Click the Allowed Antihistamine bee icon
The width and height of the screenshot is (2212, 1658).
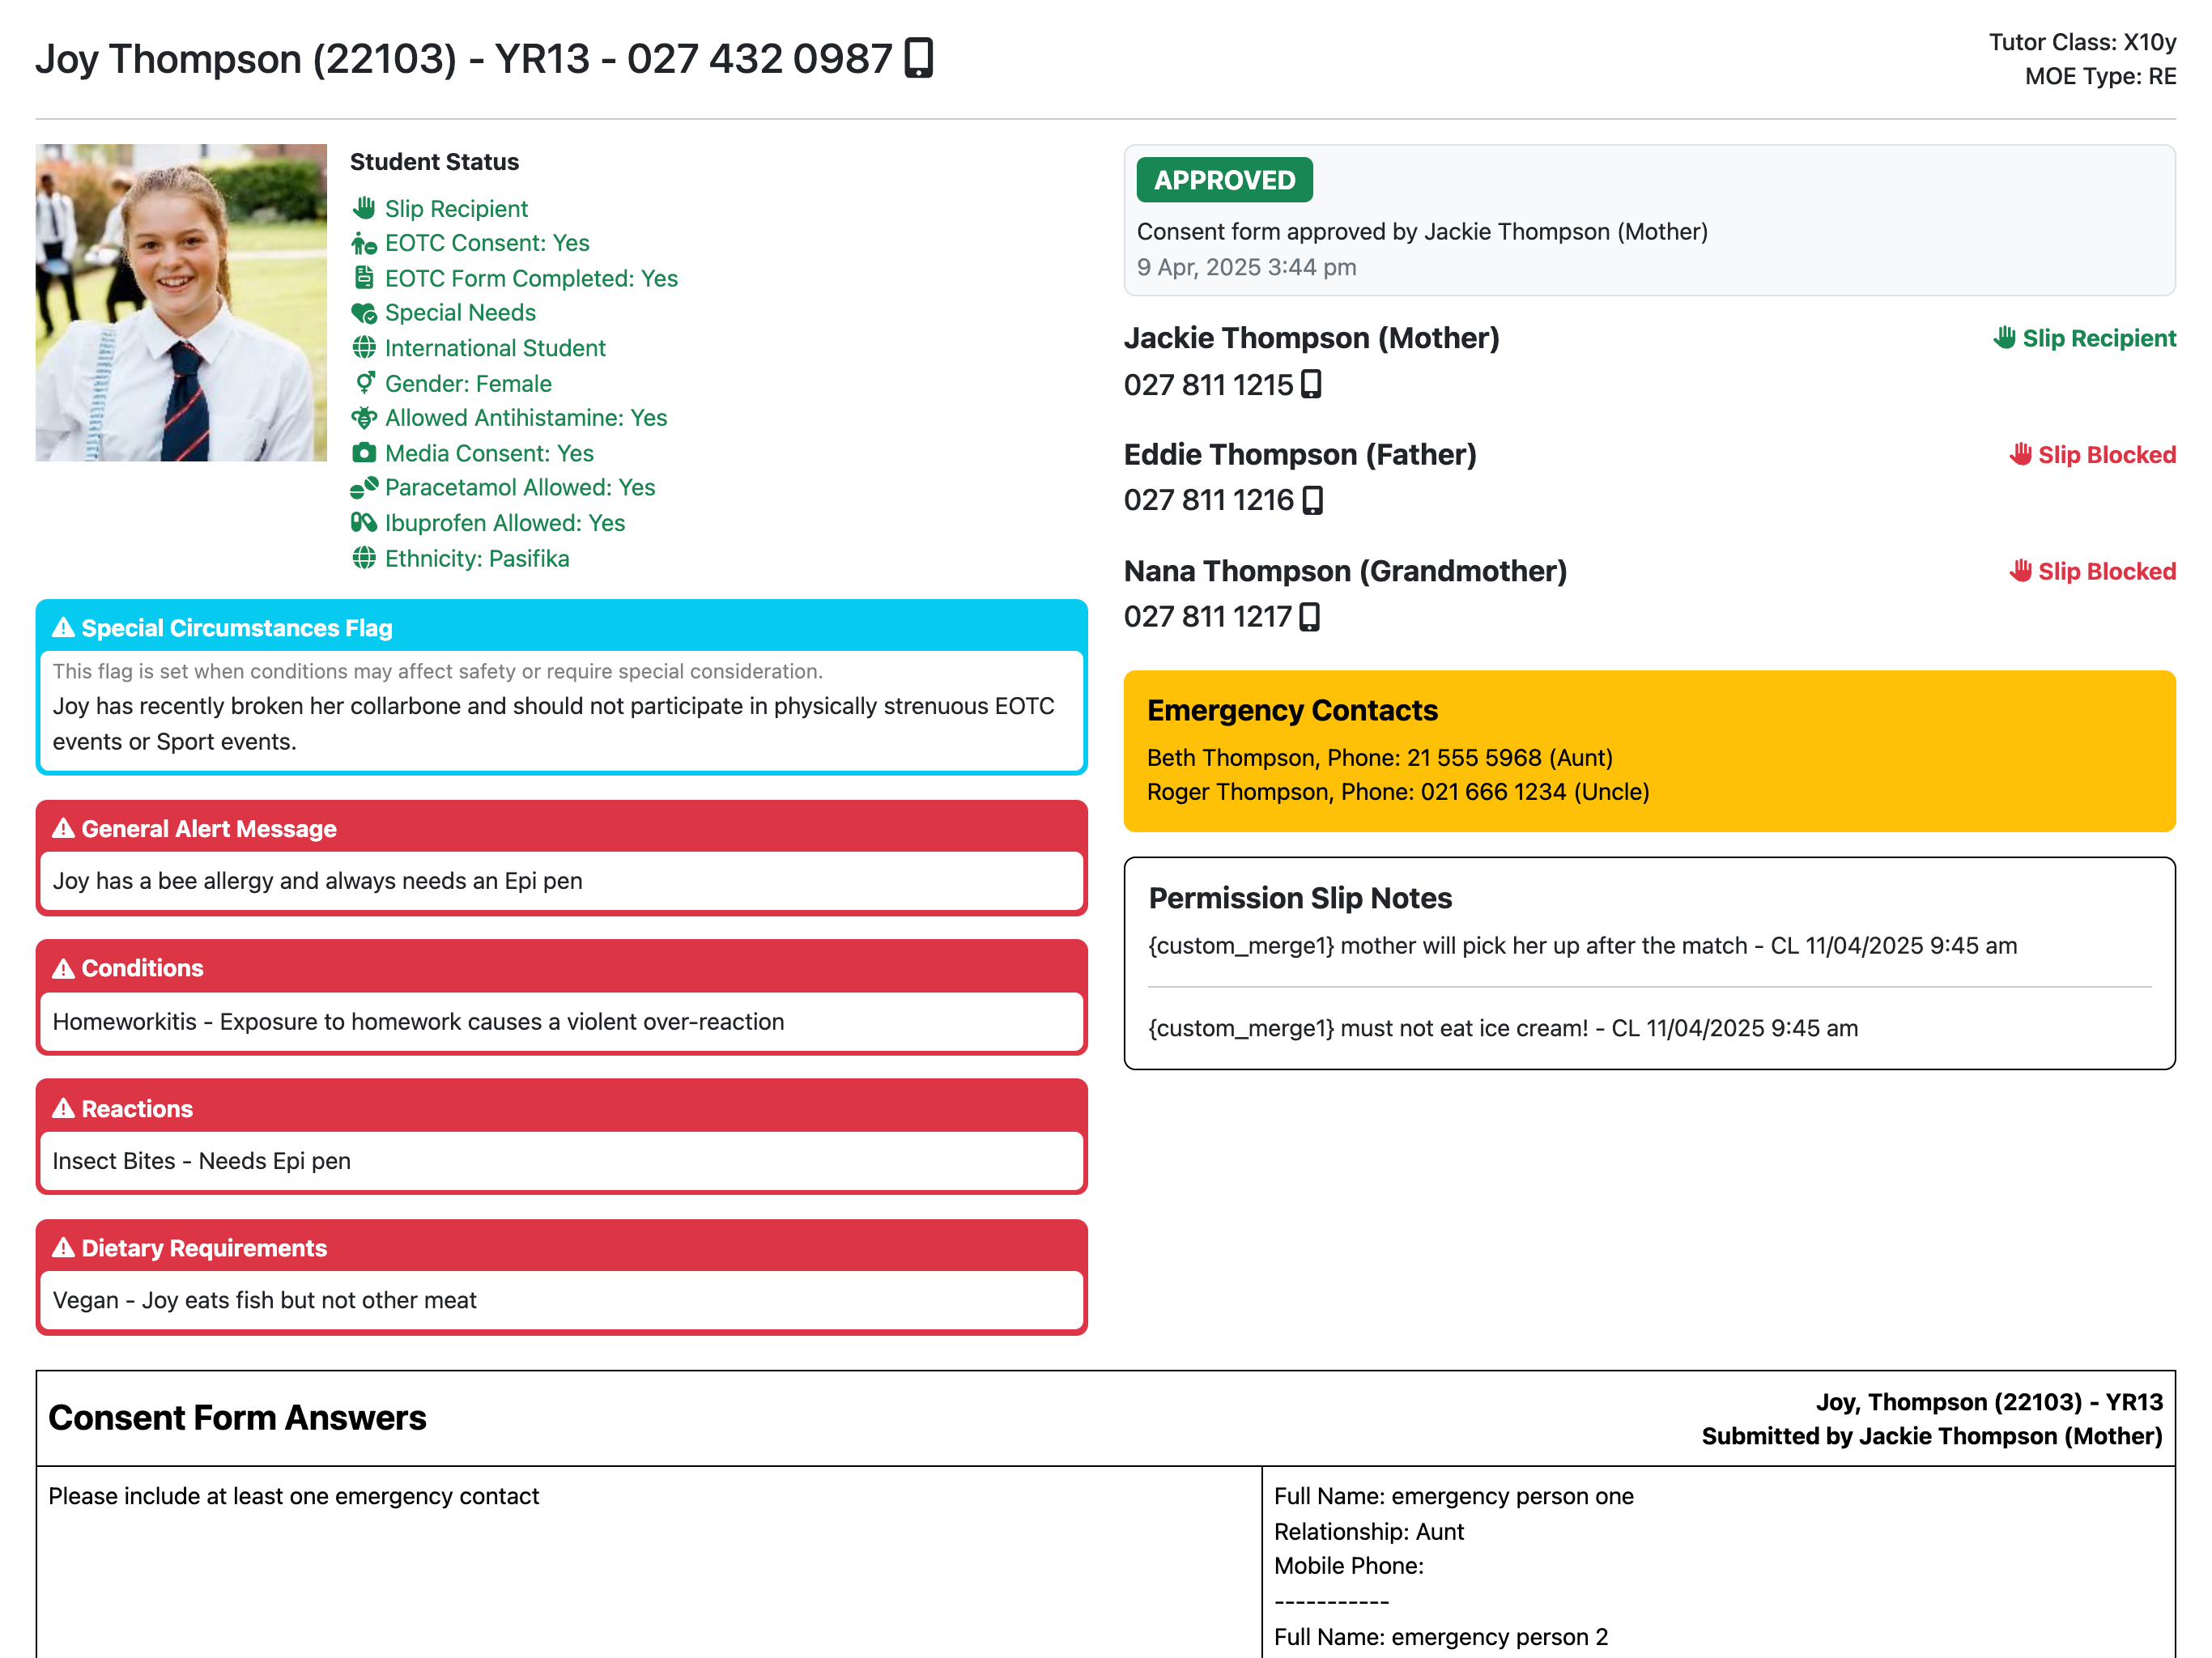click(364, 418)
